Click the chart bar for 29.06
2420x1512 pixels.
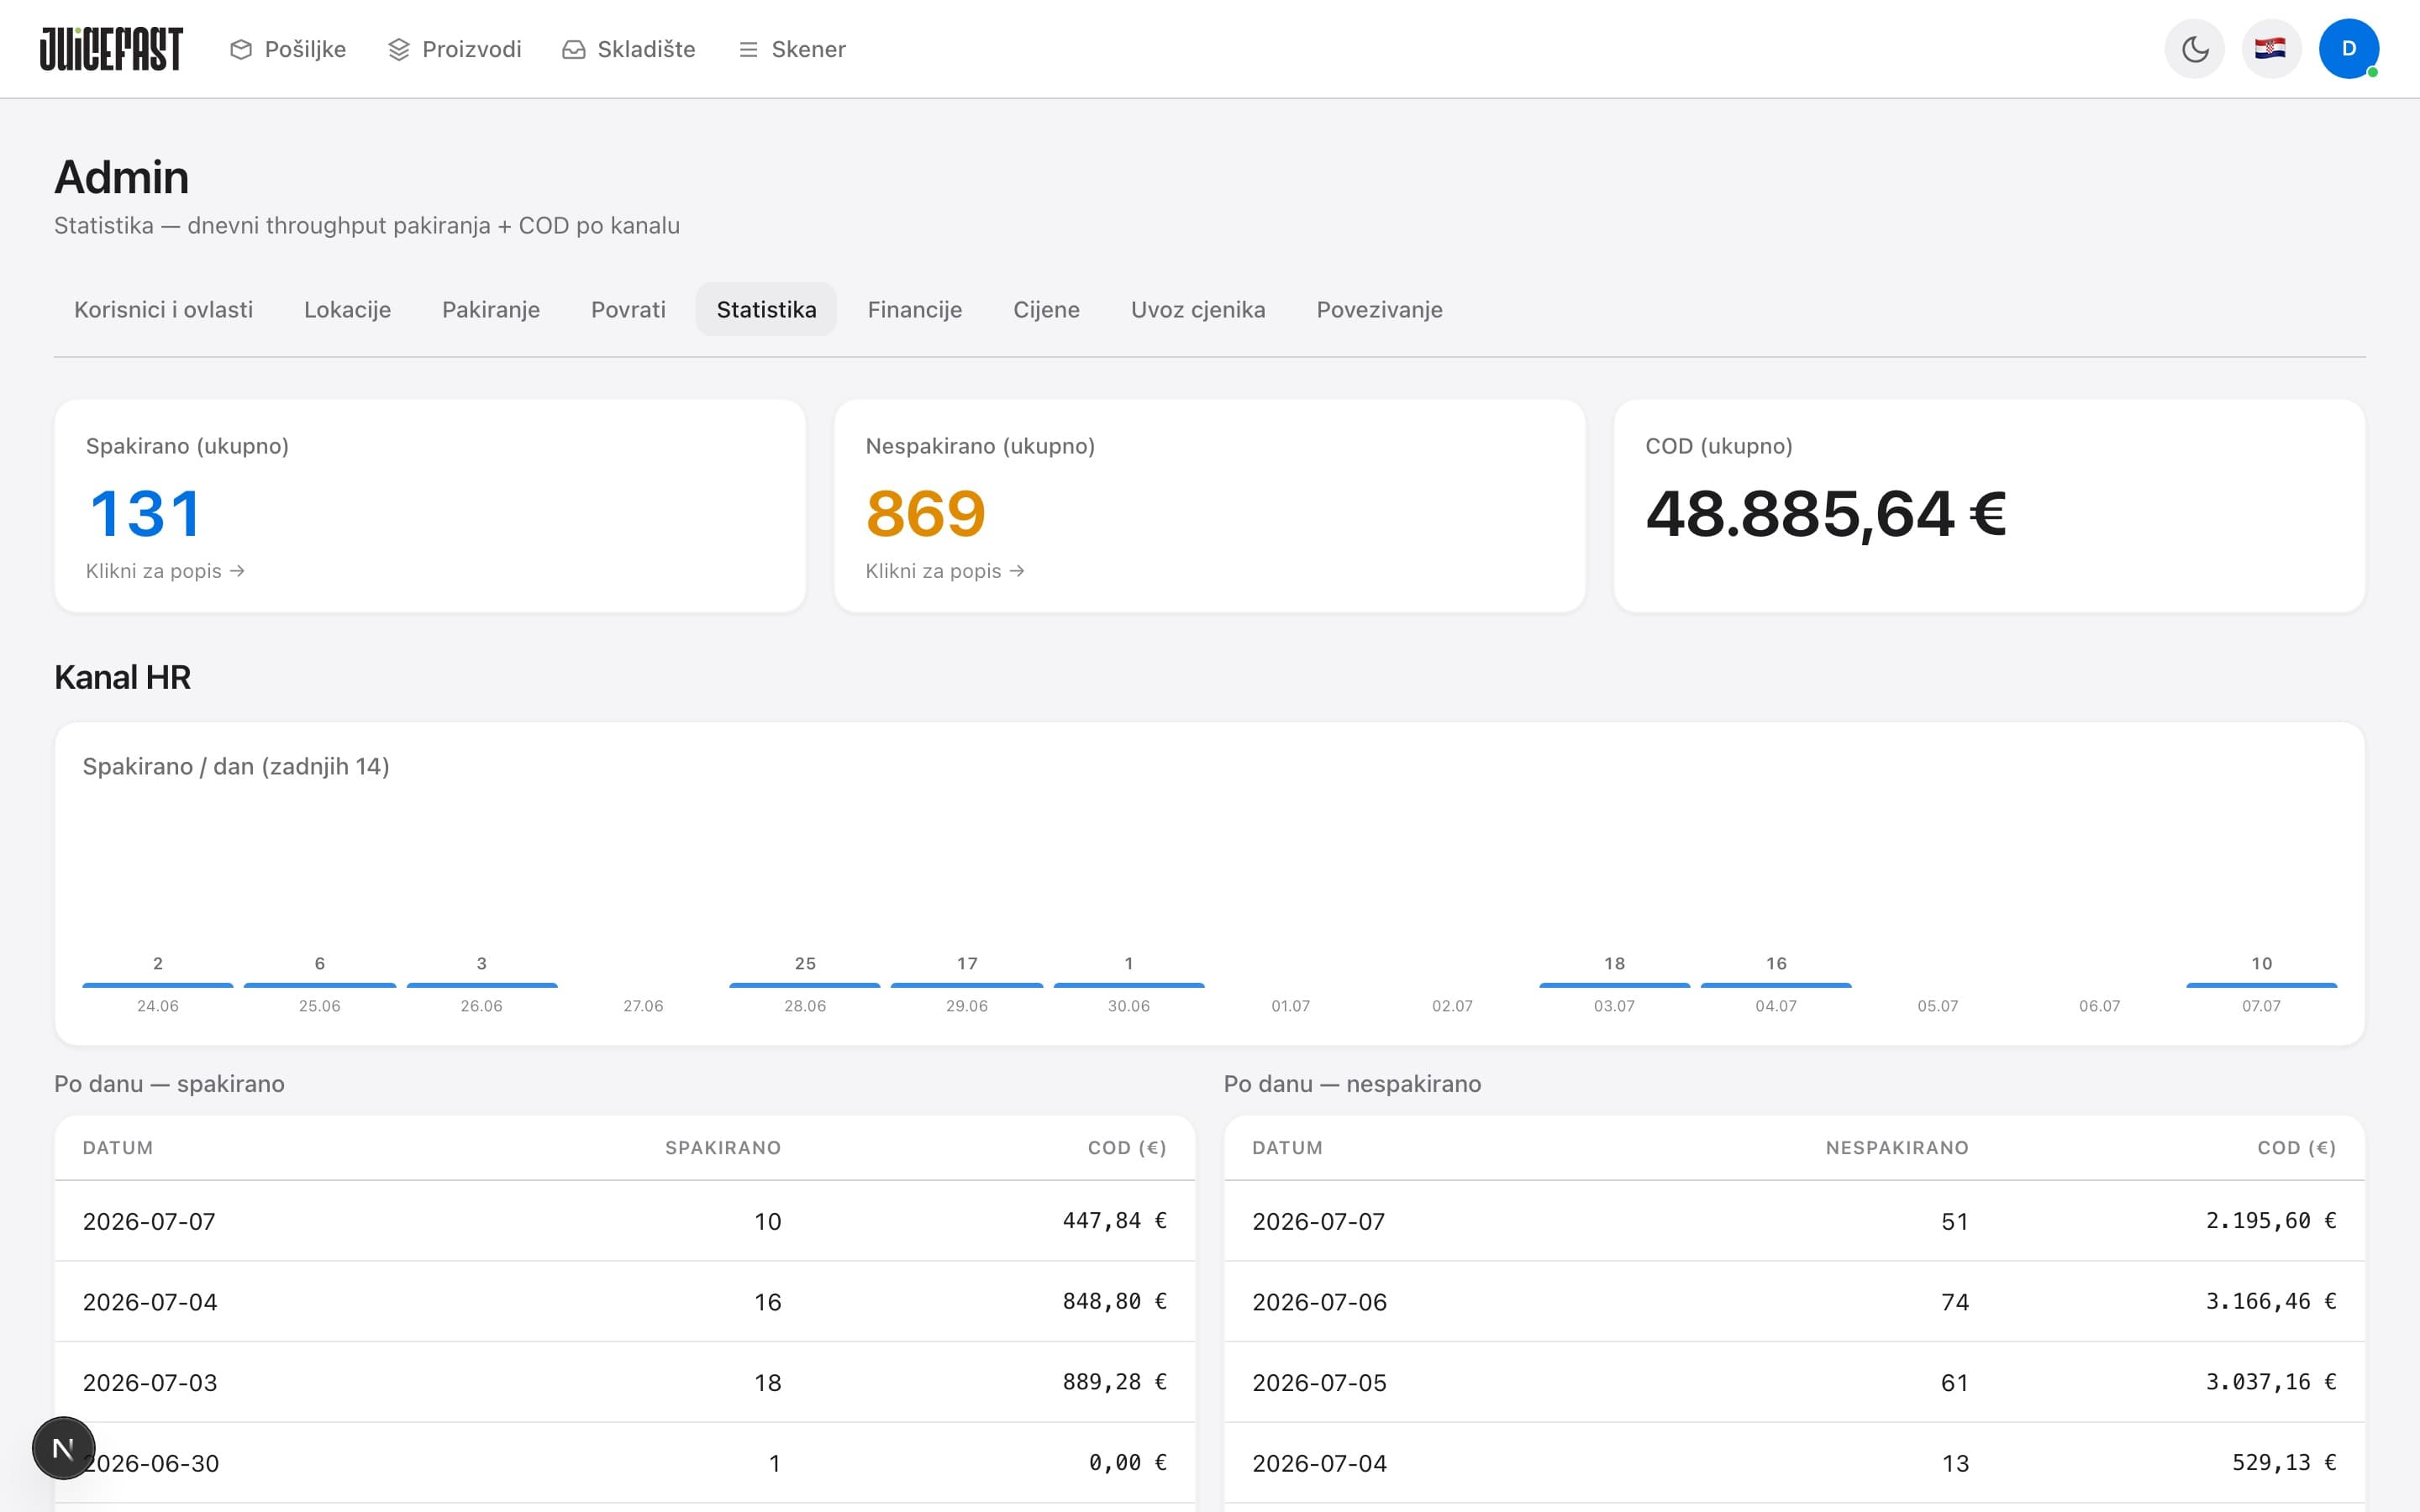tap(967, 985)
